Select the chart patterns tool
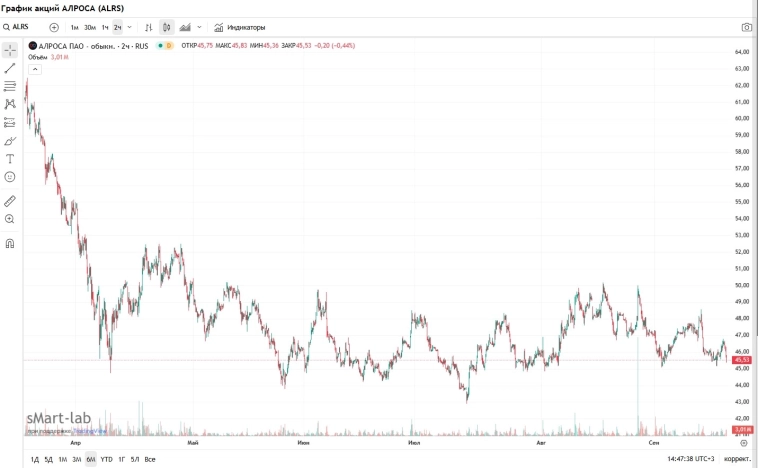 pos(10,104)
